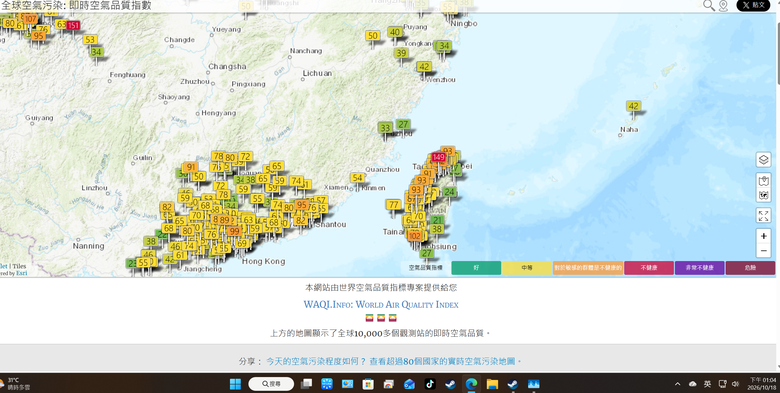Select the yellow 53 AQI marker
This screenshot has width=780, height=393.
click(90, 39)
